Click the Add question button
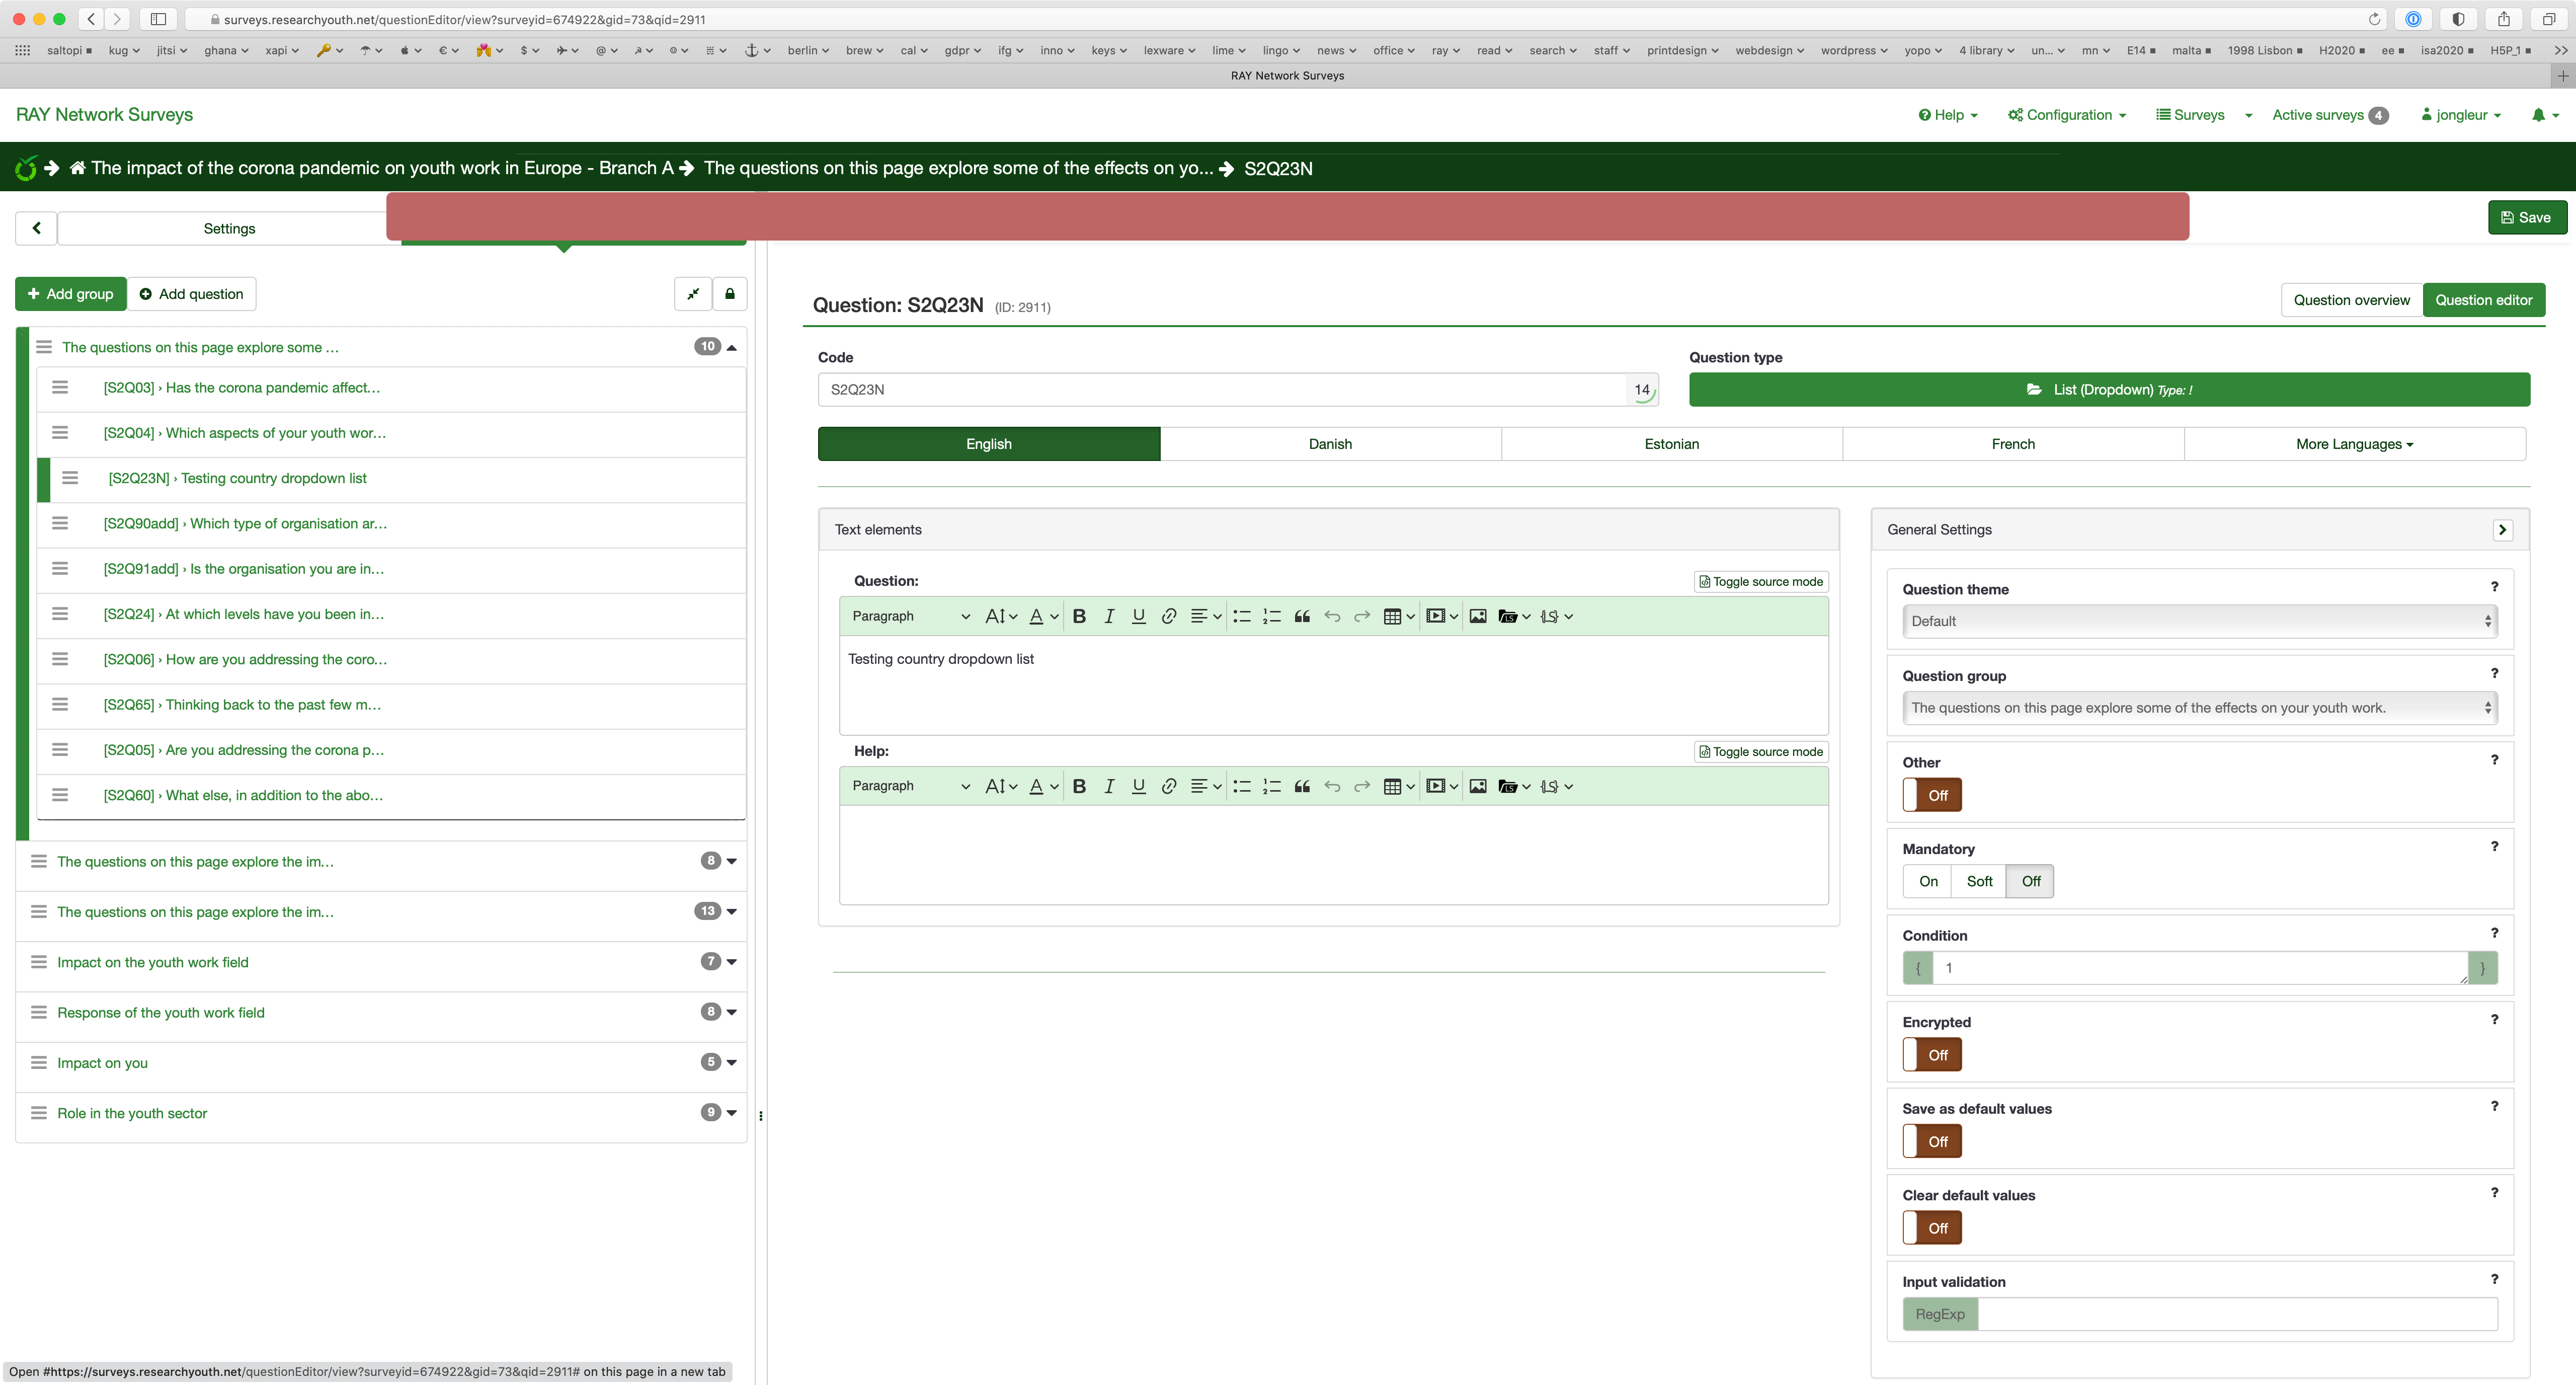This screenshot has height=1385, width=2576. pos(191,294)
